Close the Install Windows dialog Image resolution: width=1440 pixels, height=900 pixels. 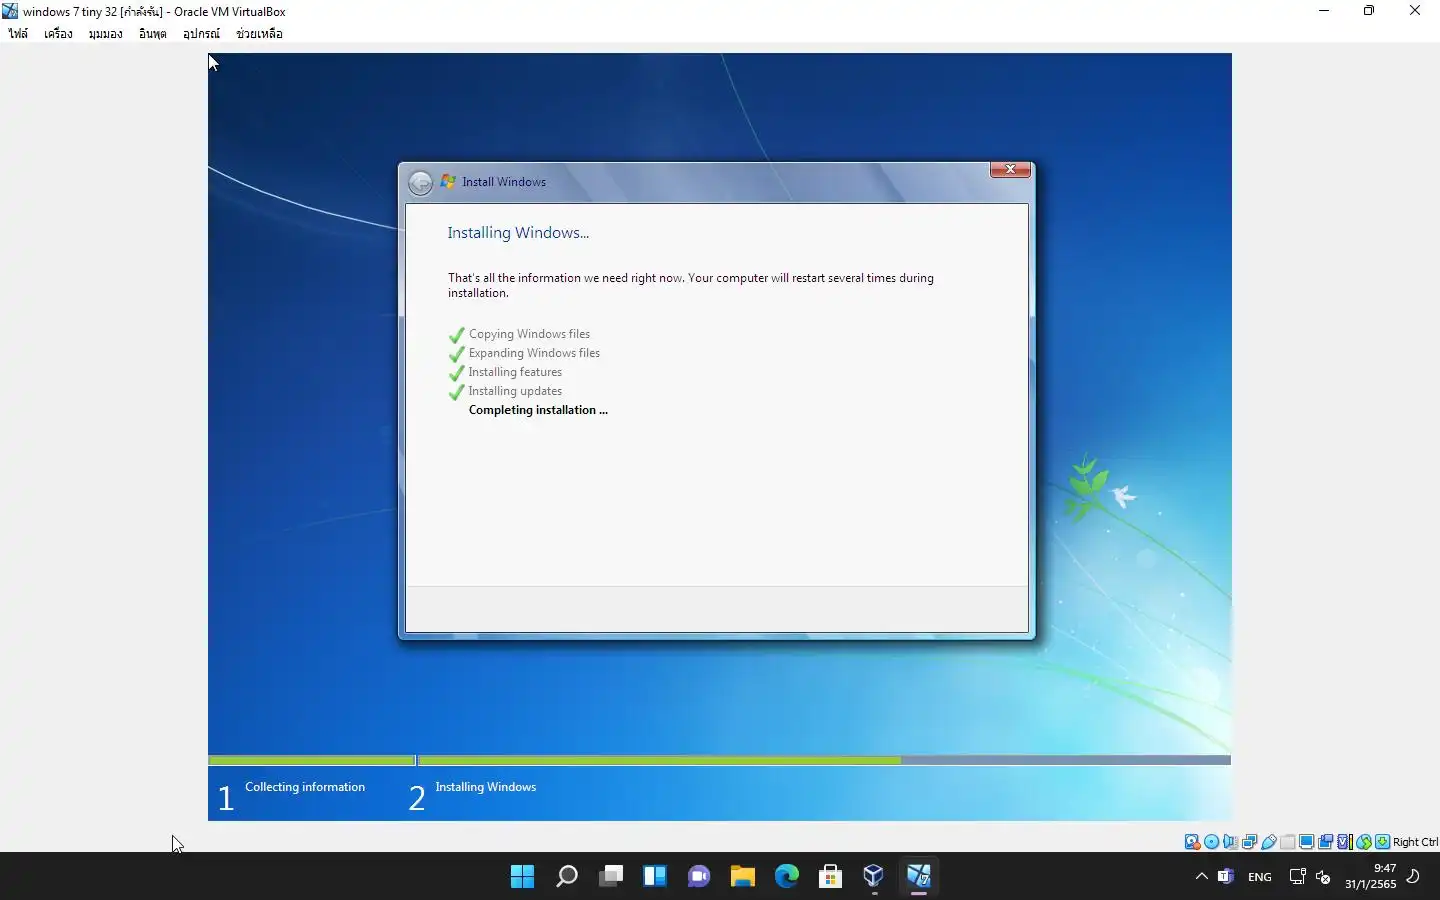point(1010,169)
